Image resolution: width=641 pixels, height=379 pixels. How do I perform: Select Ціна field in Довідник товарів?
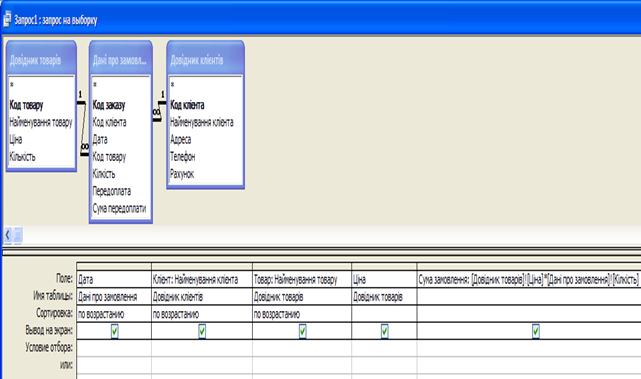click(16, 139)
